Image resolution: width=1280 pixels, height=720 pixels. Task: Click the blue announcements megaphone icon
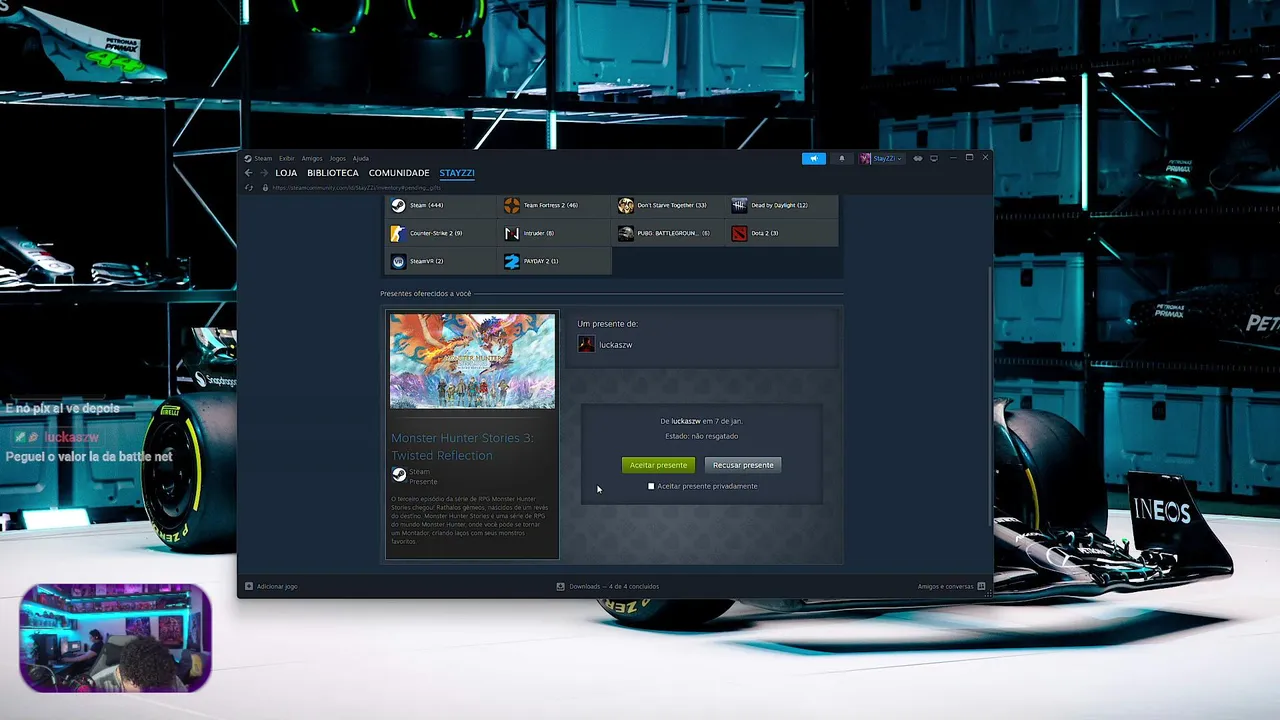[814, 158]
